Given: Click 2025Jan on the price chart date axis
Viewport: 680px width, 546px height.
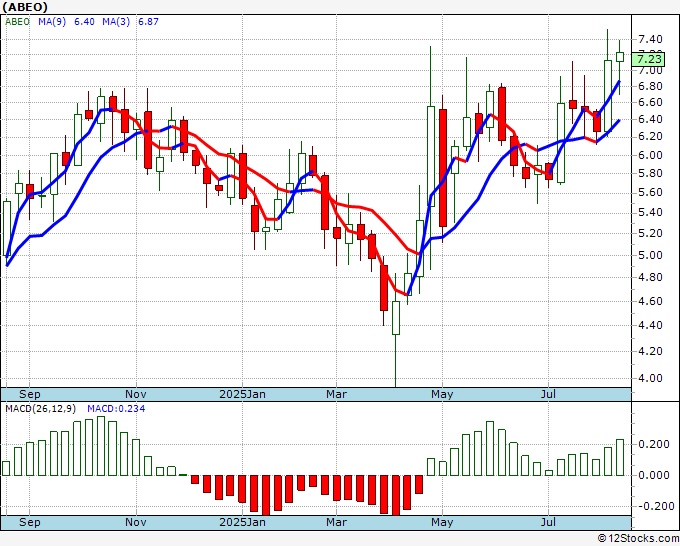Looking at the screenshot, I should [x=242, y=394].
